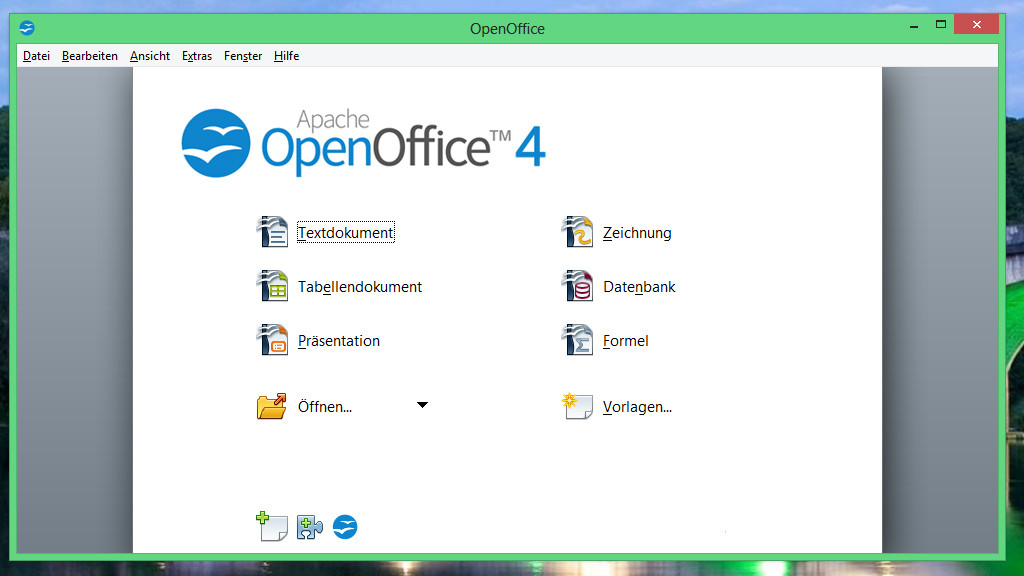Click the Formel sigma icon

[x=577, y=340]
